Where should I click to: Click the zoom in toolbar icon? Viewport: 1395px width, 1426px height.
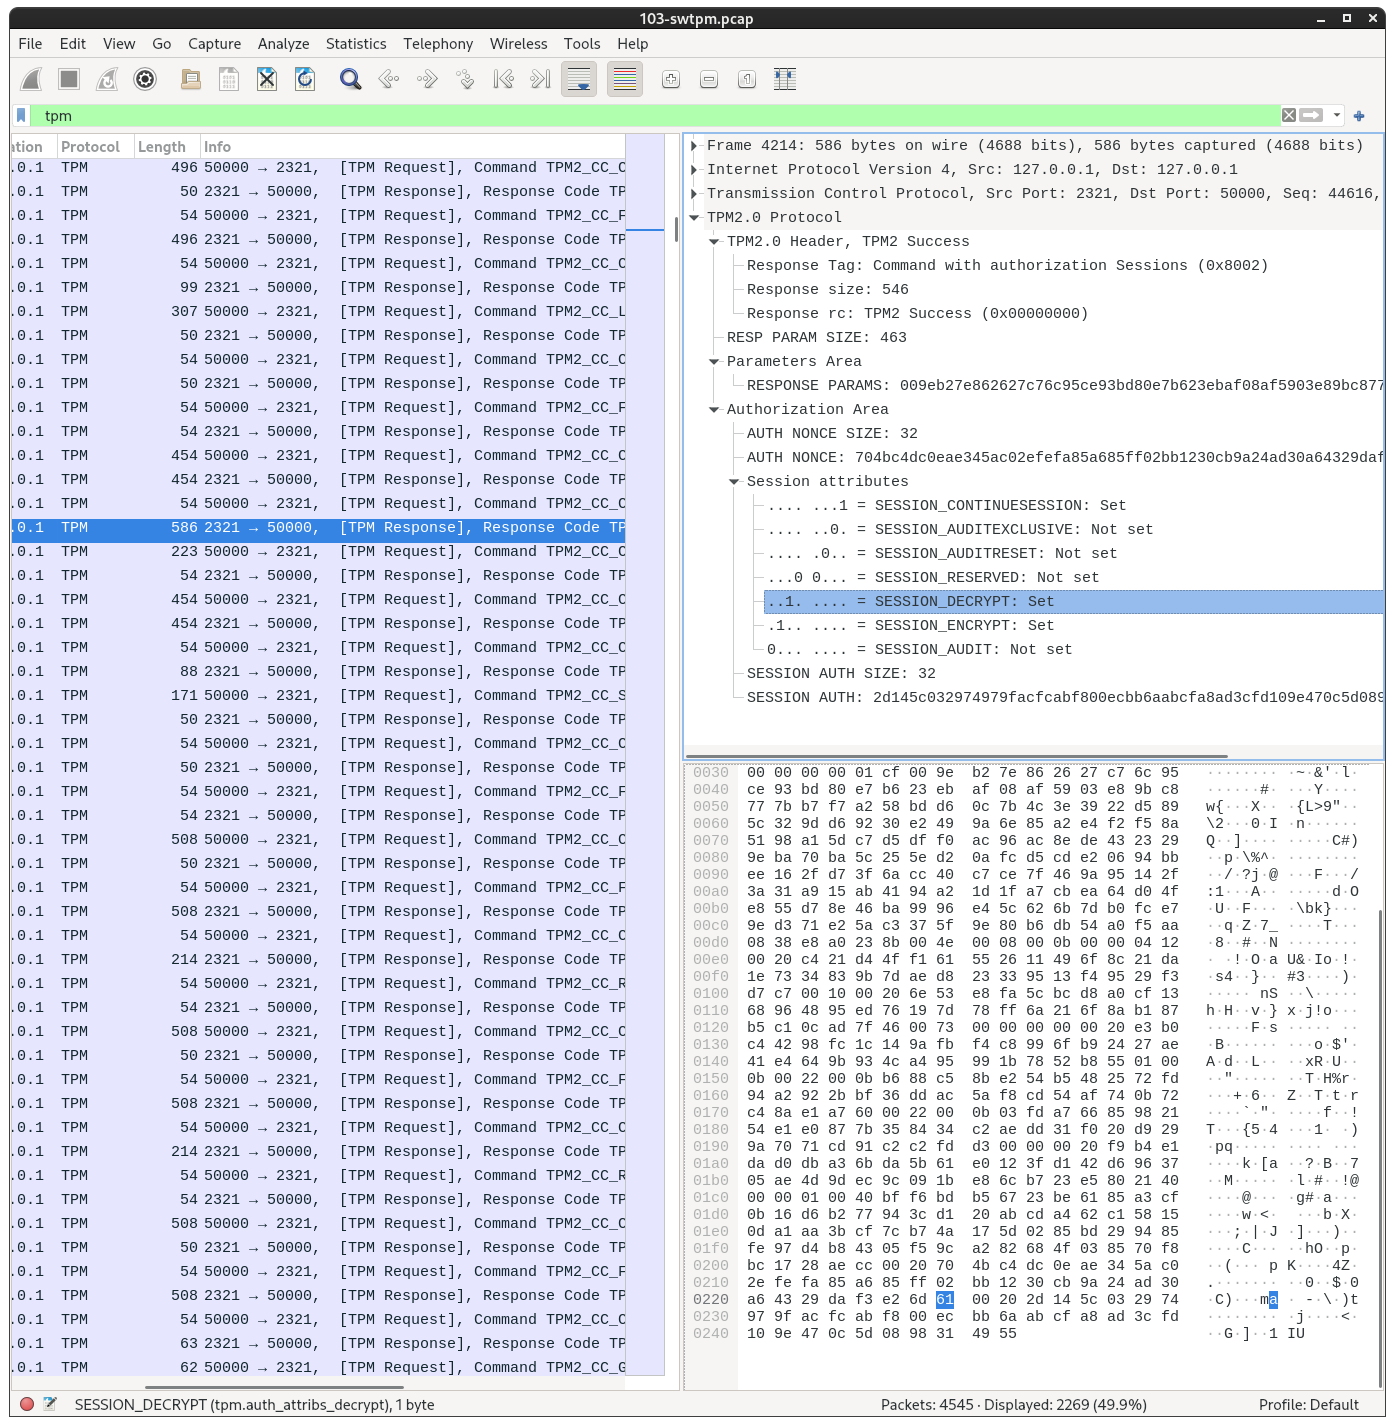(671, 79)
